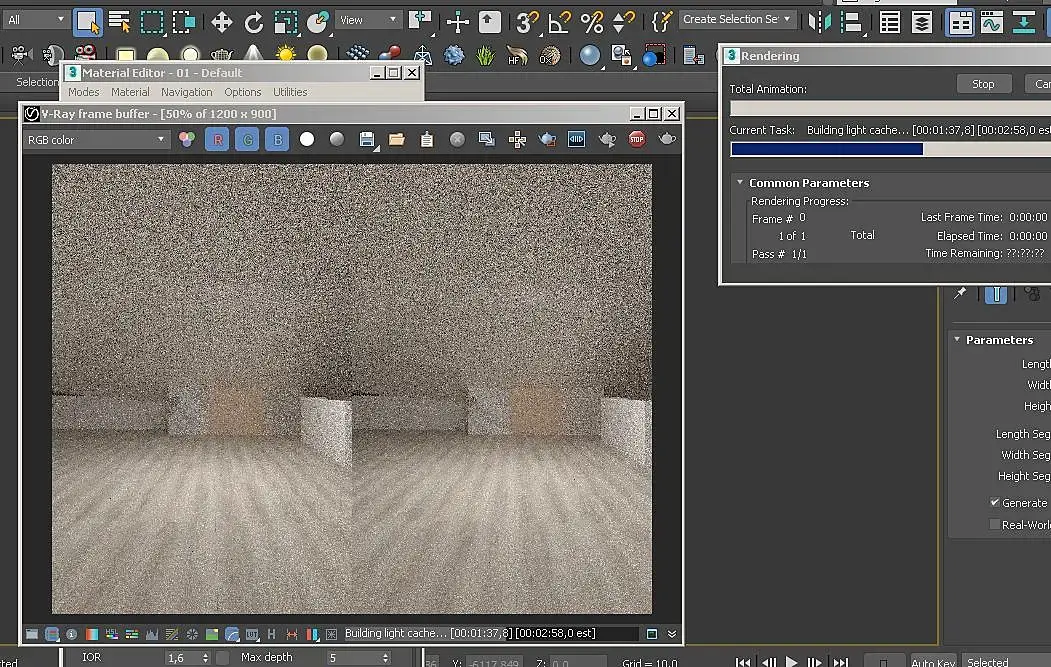Open the RGB color channel dropdown

(x=97, y=140)
